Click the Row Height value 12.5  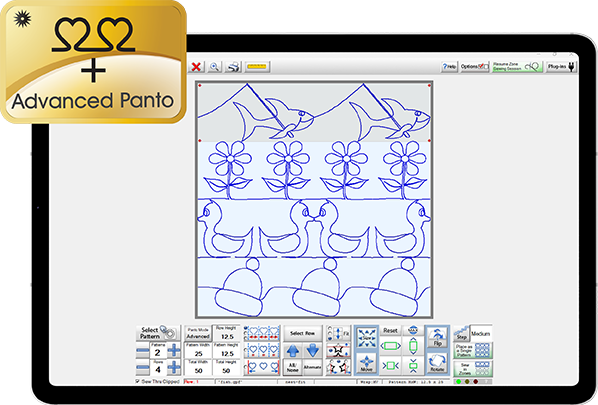click(x=227, y=334)
